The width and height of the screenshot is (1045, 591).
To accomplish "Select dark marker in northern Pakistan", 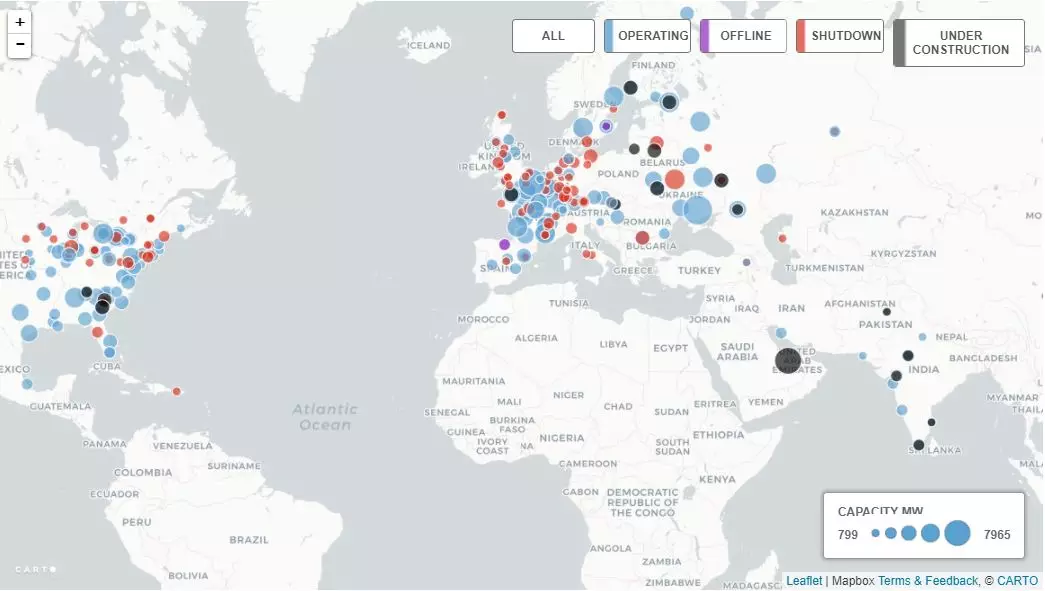I will pyautogui.click(x=887, y=311).
